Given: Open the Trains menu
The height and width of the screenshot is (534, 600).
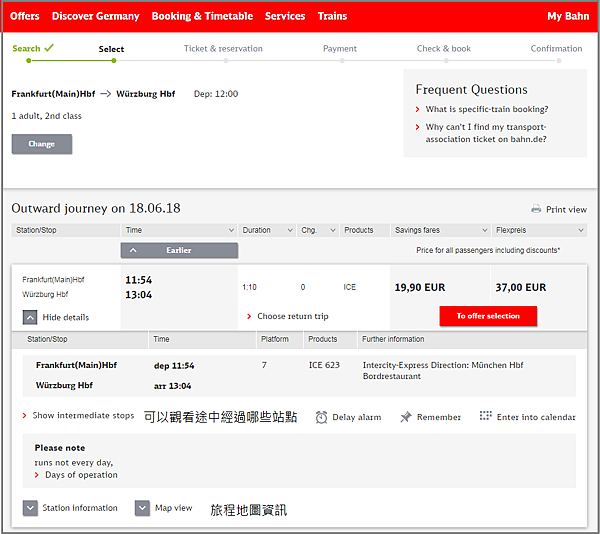Looking at the screenshot, I should coord(332,16).
